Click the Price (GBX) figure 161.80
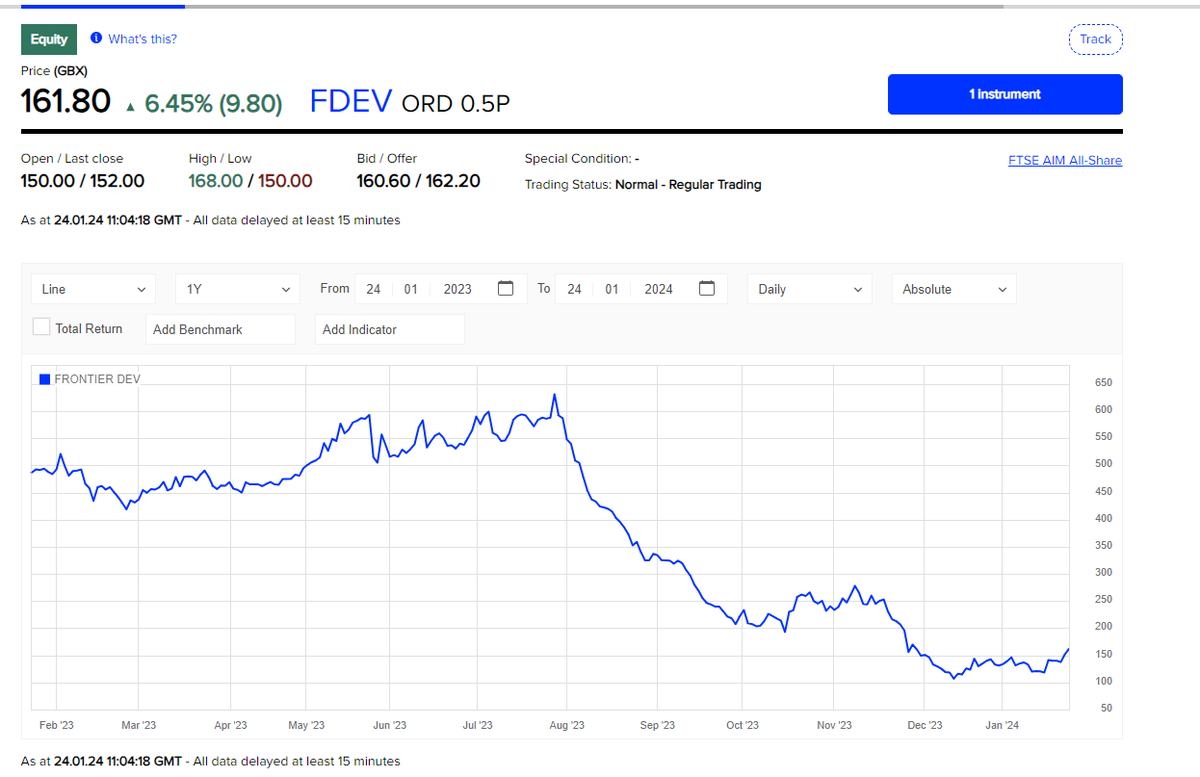This screenshot has height=777, width=1200. 65,101
